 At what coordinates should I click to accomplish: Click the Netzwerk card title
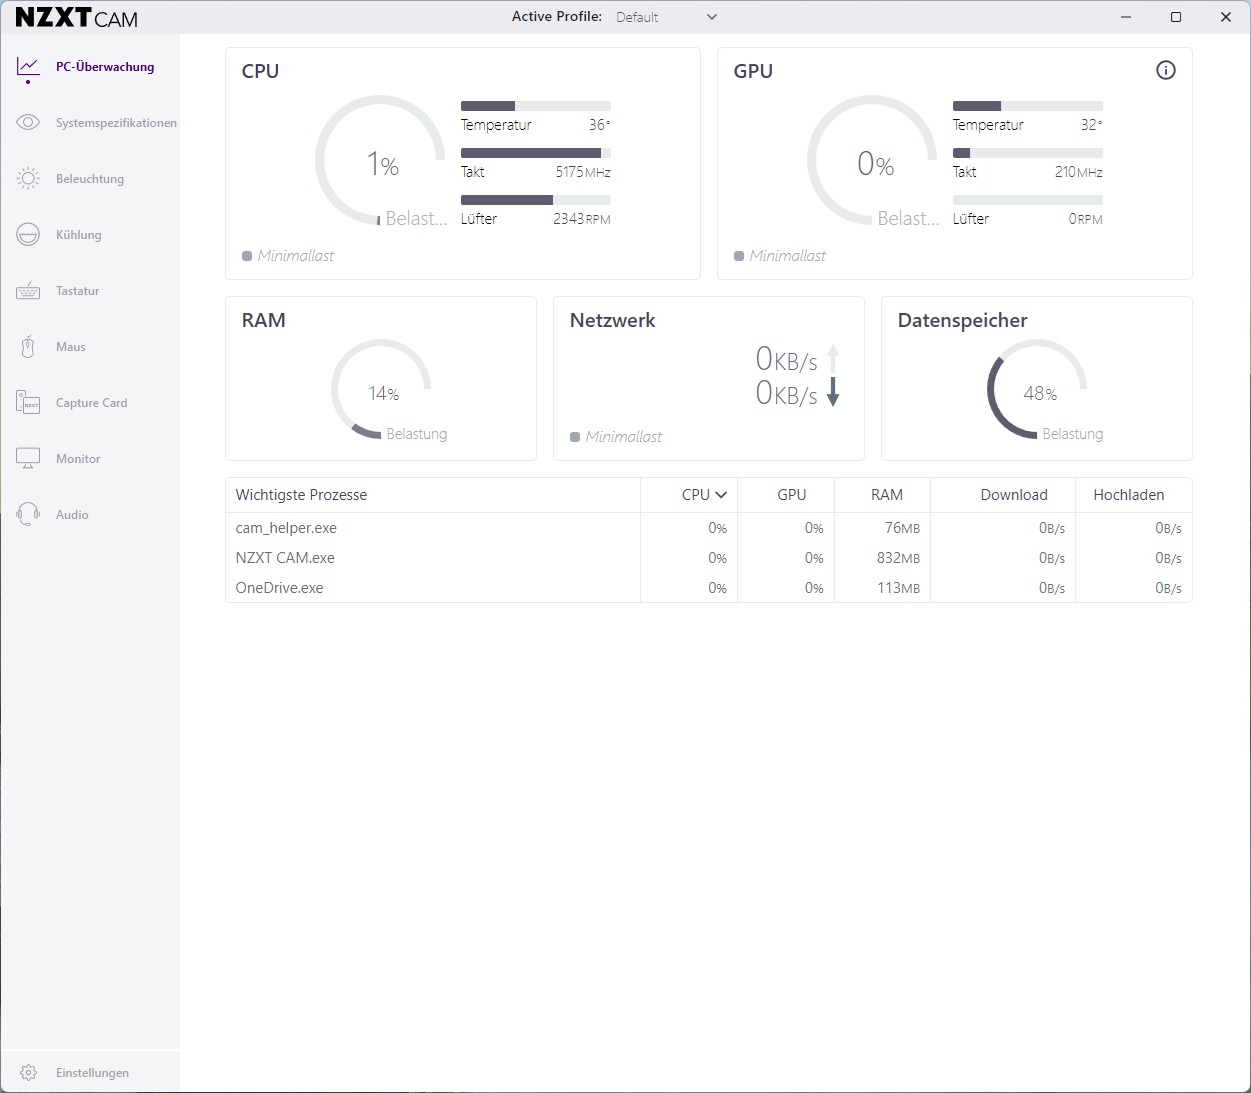pyautogui.click(x=613, y=320)
